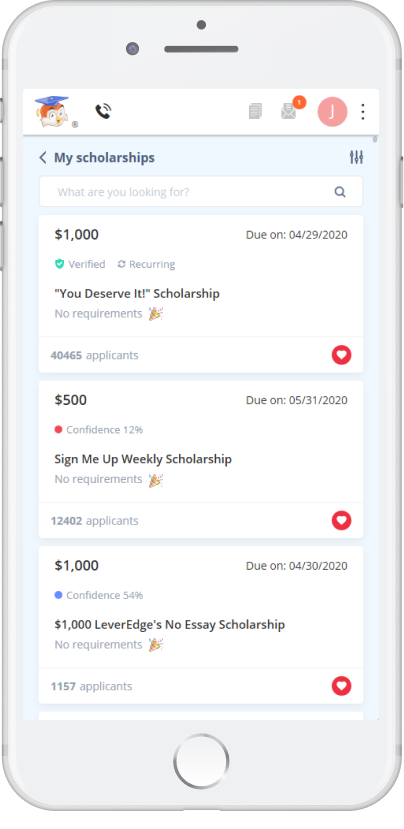
Task: Click the Recurring refresh icon
Action: coord(122,264)
